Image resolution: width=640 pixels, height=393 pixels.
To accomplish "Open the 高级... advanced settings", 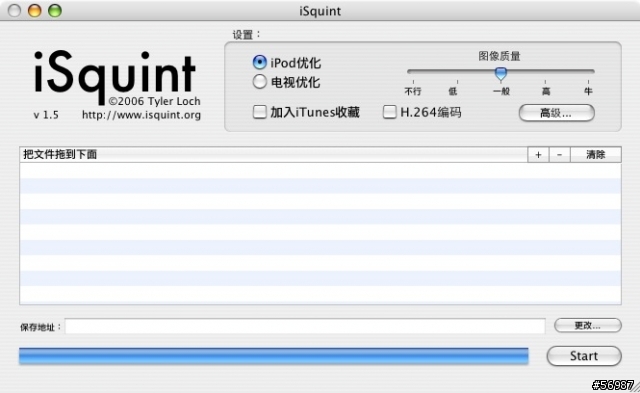I will click(x=556, y=113).
